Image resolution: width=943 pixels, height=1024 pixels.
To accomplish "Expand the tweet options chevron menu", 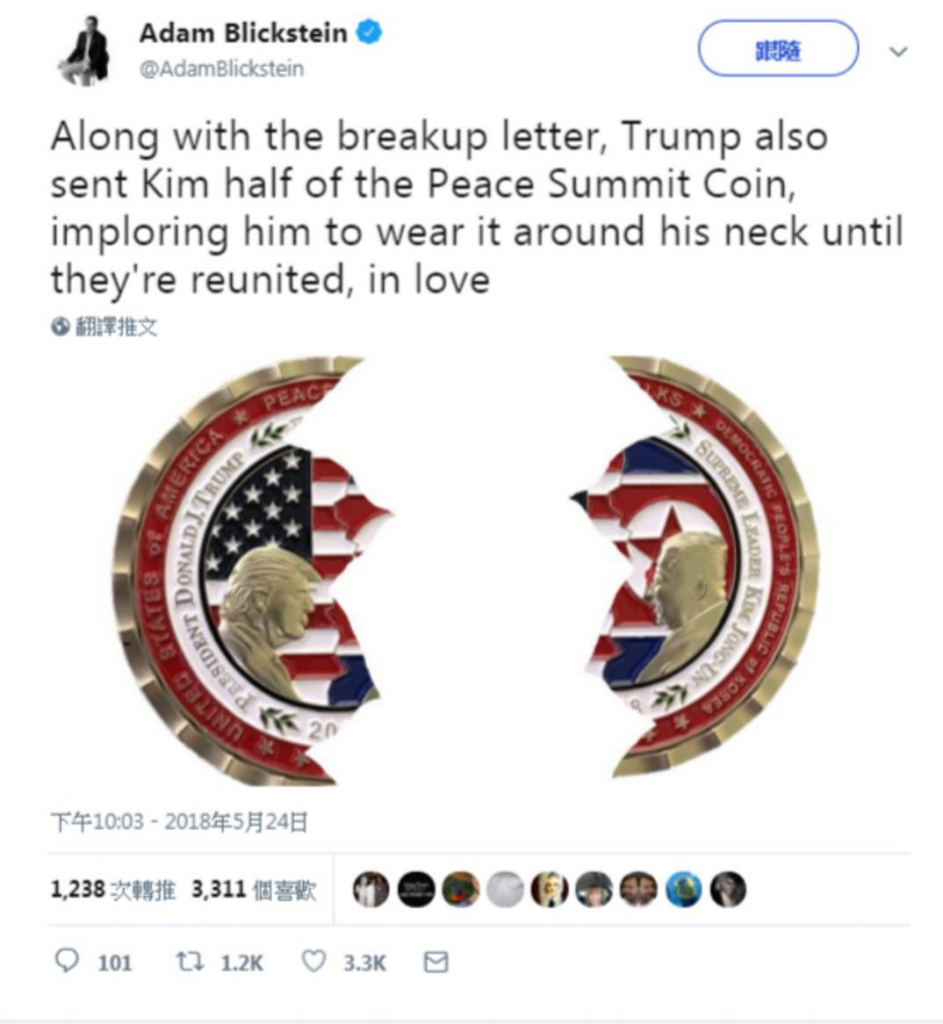I will tap(899, 51).
